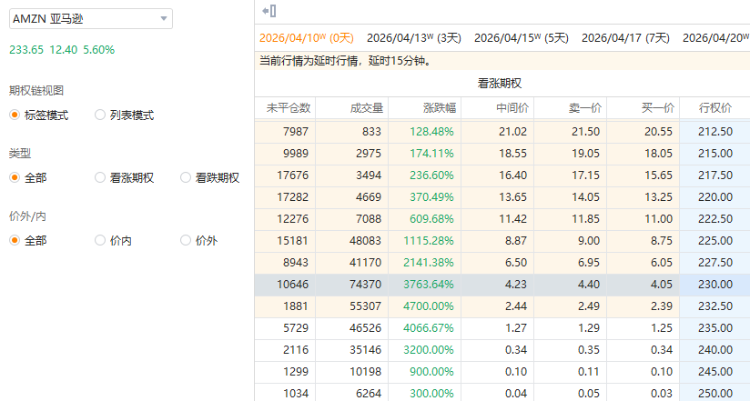Choose 价内 moneyness filter
Screen dimensions: 750x401
click(100, 240)
